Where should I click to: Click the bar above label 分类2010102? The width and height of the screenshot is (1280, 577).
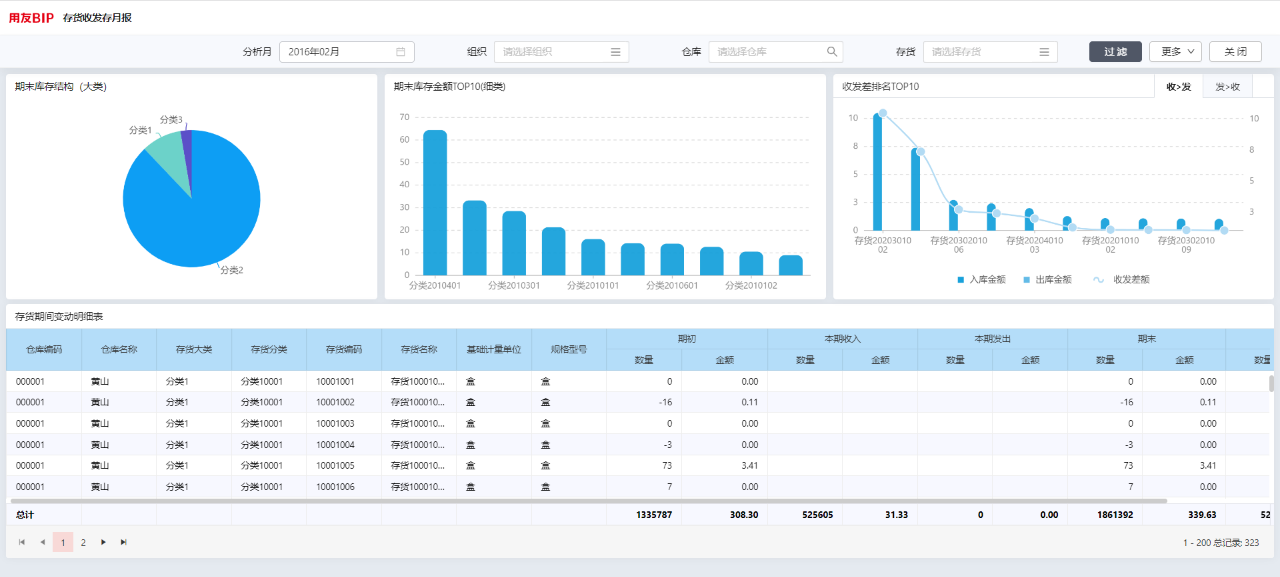pyautogui.click(x=751, y=263)
